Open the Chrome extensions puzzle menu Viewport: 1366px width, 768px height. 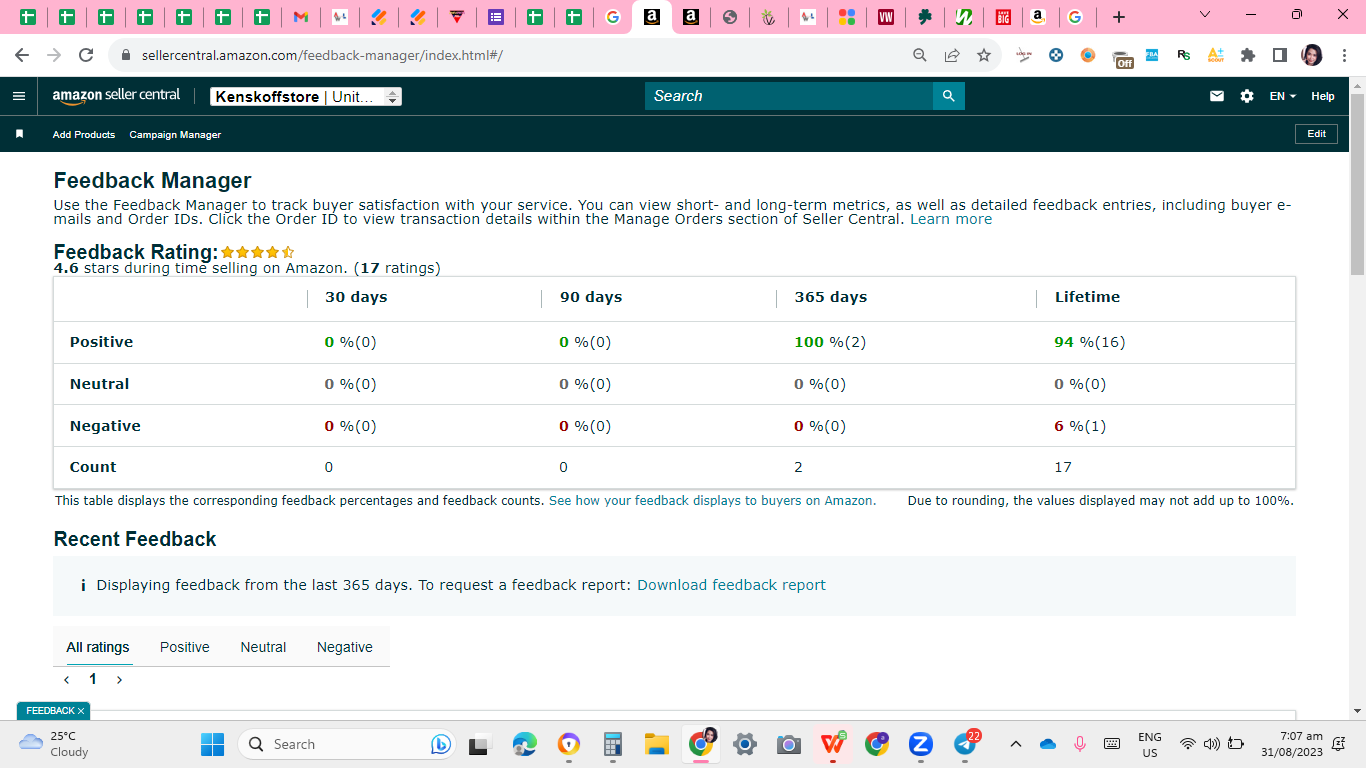(1248, 55)
